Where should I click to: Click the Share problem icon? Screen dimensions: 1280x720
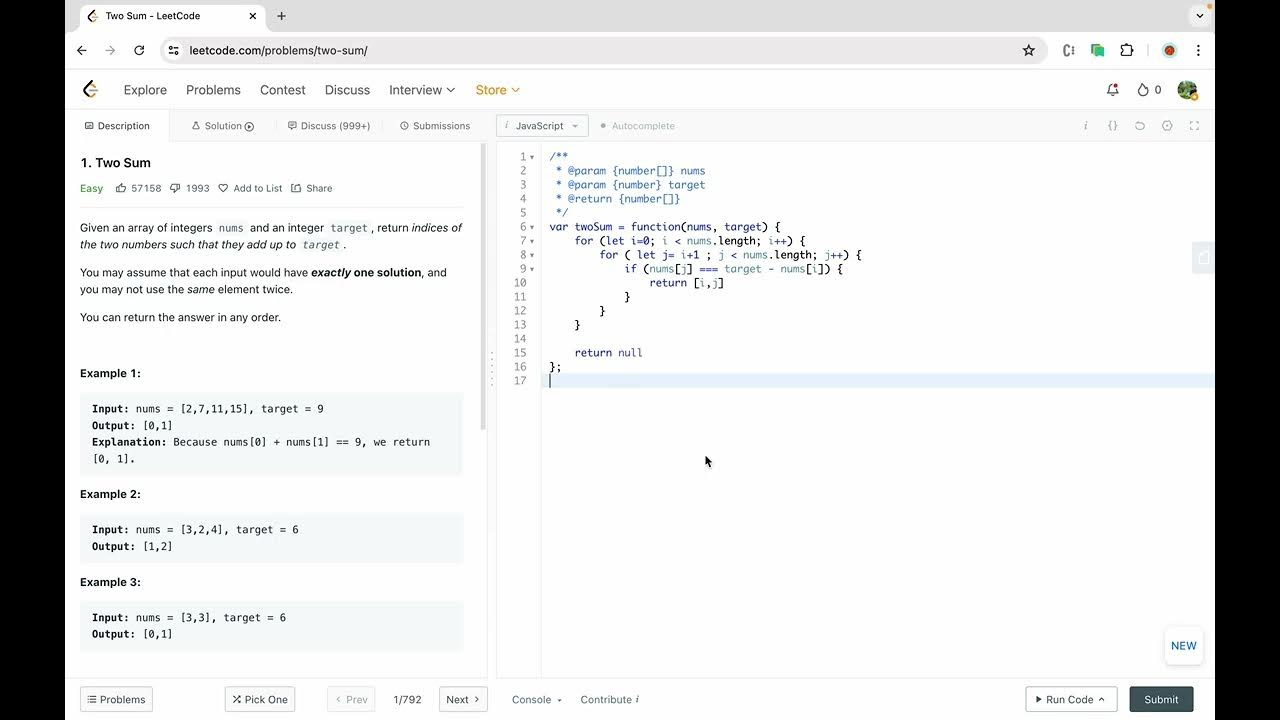[x=296, y=188]
